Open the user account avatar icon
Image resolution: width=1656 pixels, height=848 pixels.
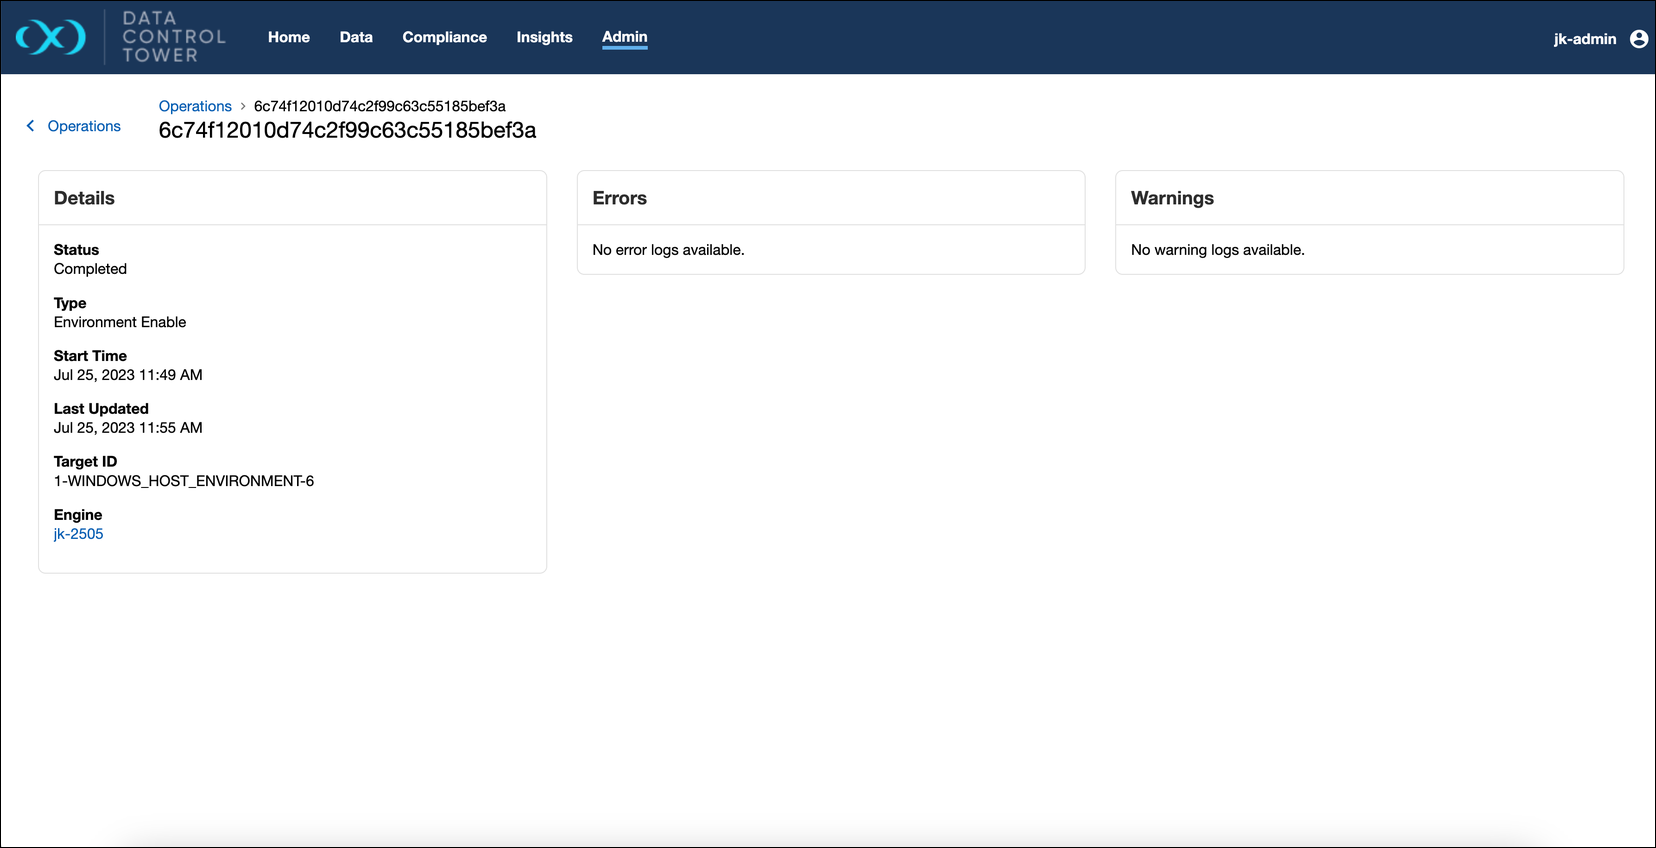[x=1638, y=39]
